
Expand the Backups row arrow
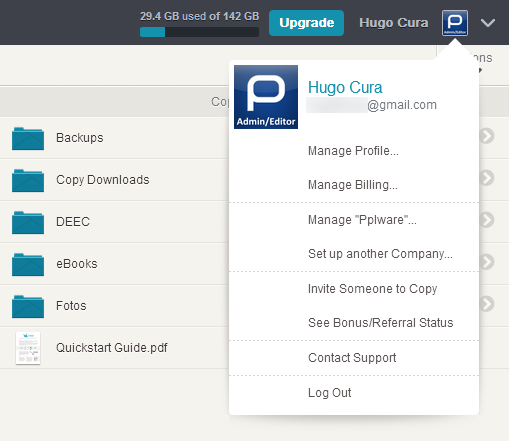[x=487, y=136]
